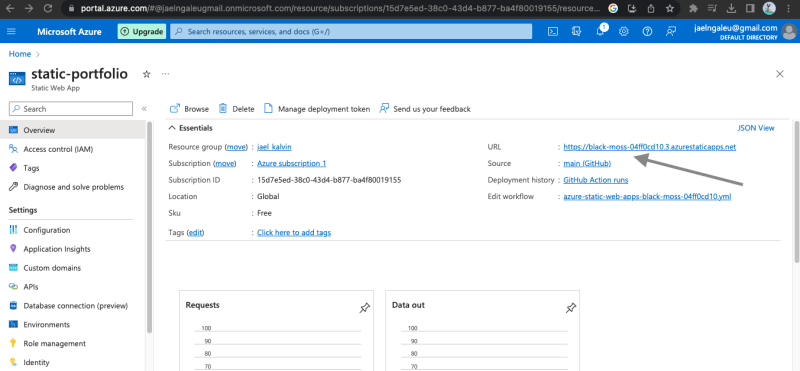Open the top-bar Feedback icon

pyautogui.click(x=671, y=31)
